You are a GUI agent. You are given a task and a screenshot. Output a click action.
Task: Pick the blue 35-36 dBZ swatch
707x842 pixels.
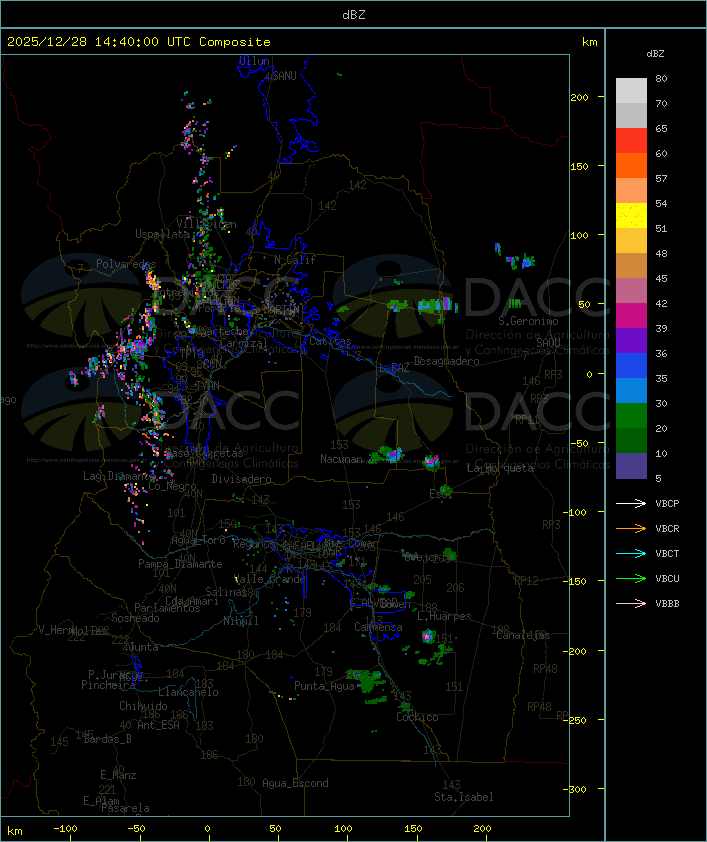(x=631, y=366)
